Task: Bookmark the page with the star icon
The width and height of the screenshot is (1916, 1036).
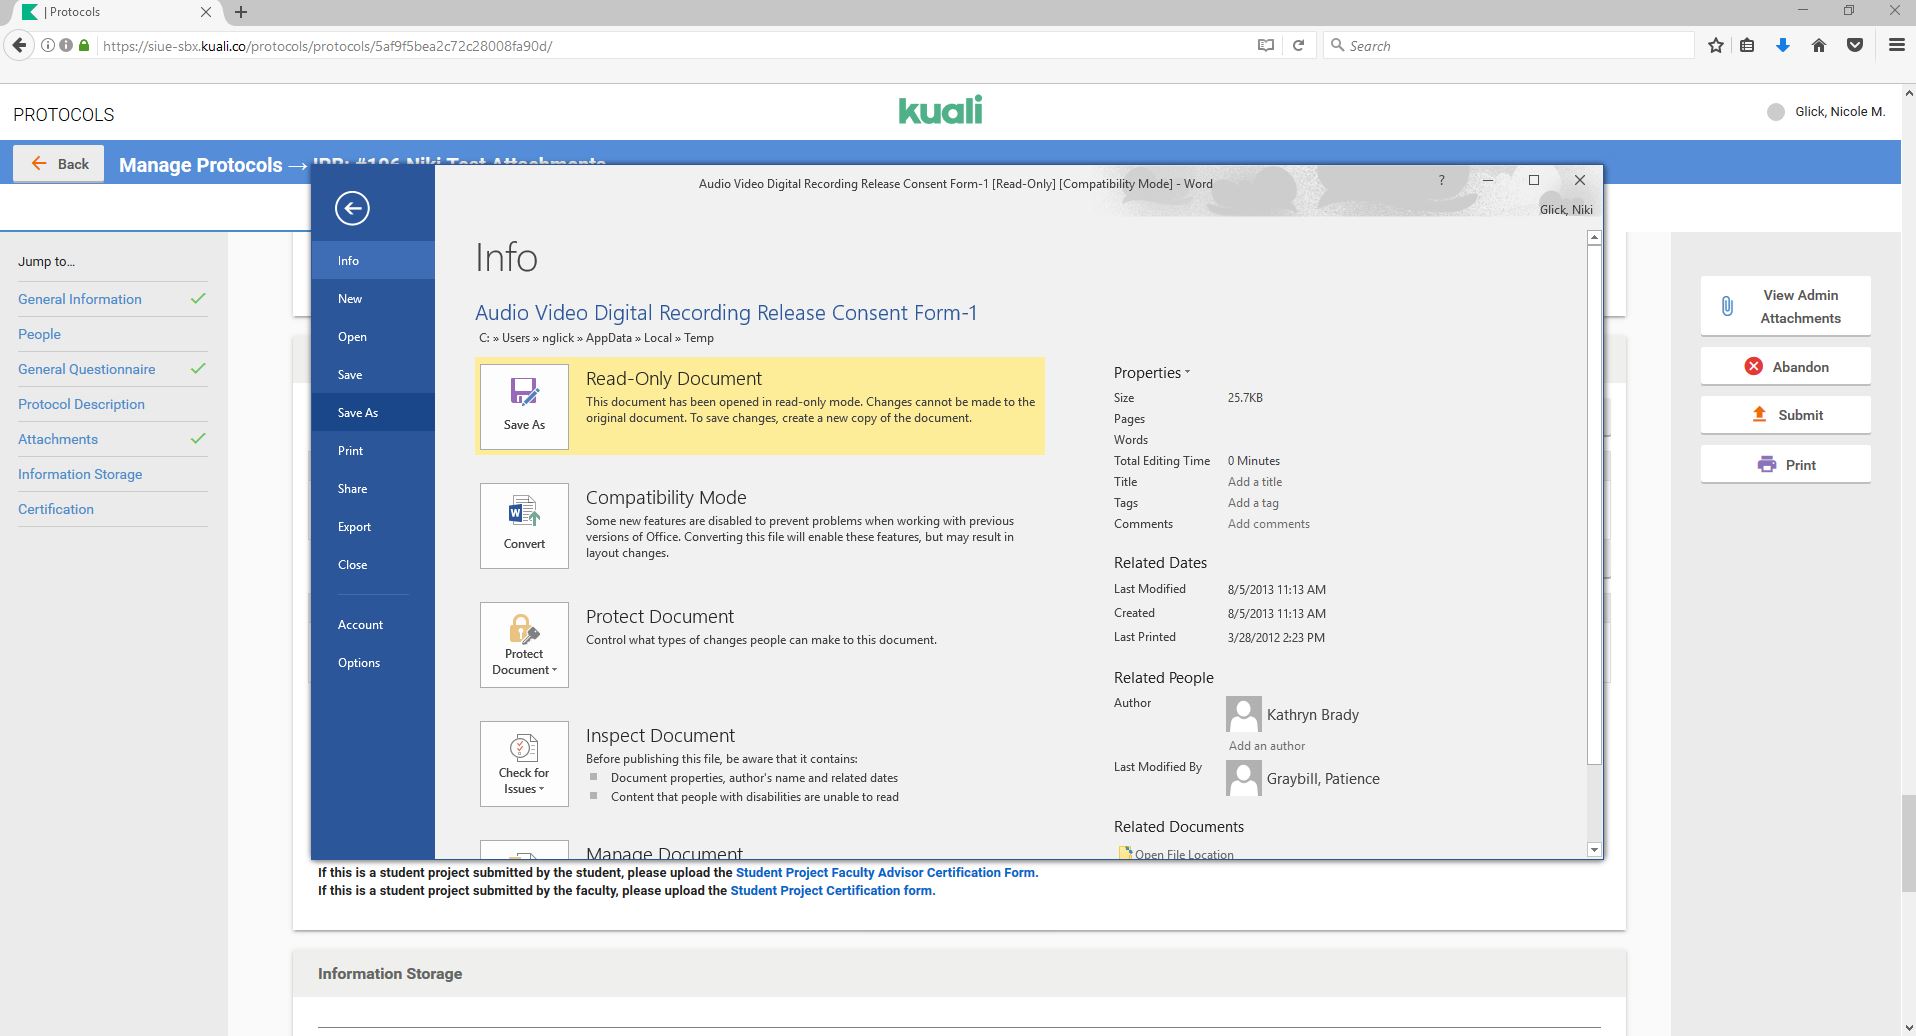Action: pyautogui.click(x=1716, y=45)
